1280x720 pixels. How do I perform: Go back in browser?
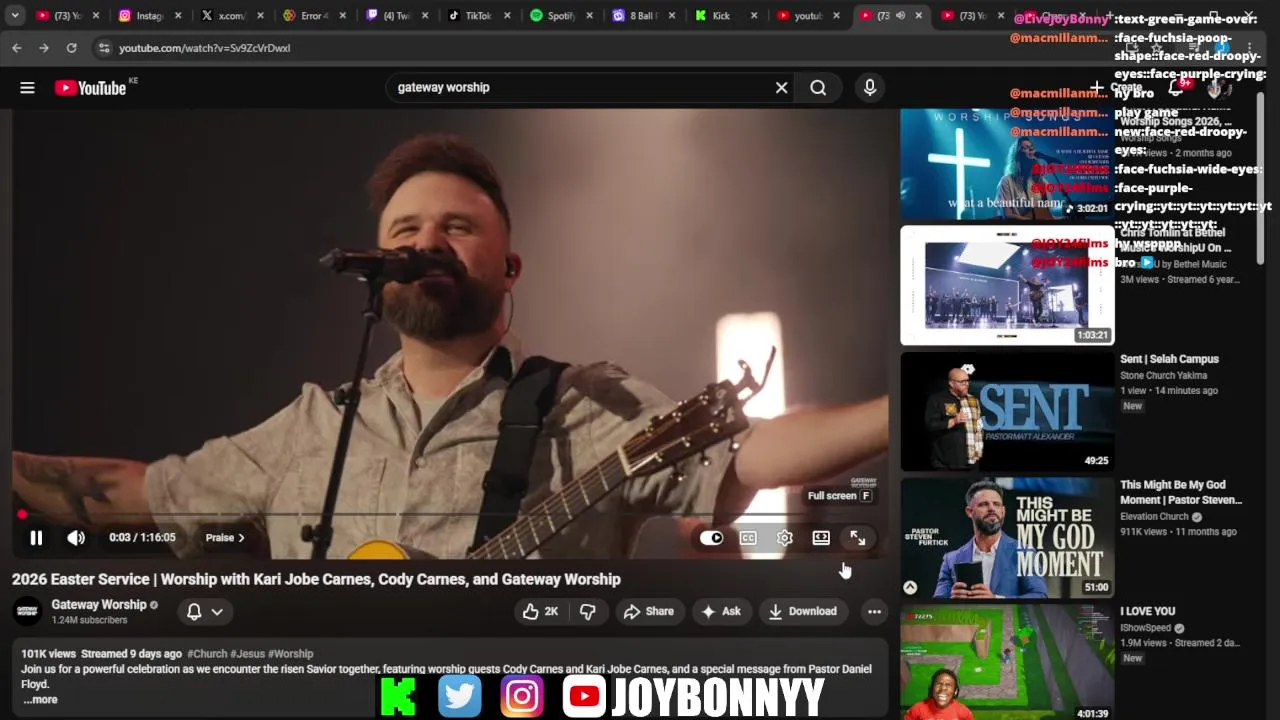click(17, 48)
